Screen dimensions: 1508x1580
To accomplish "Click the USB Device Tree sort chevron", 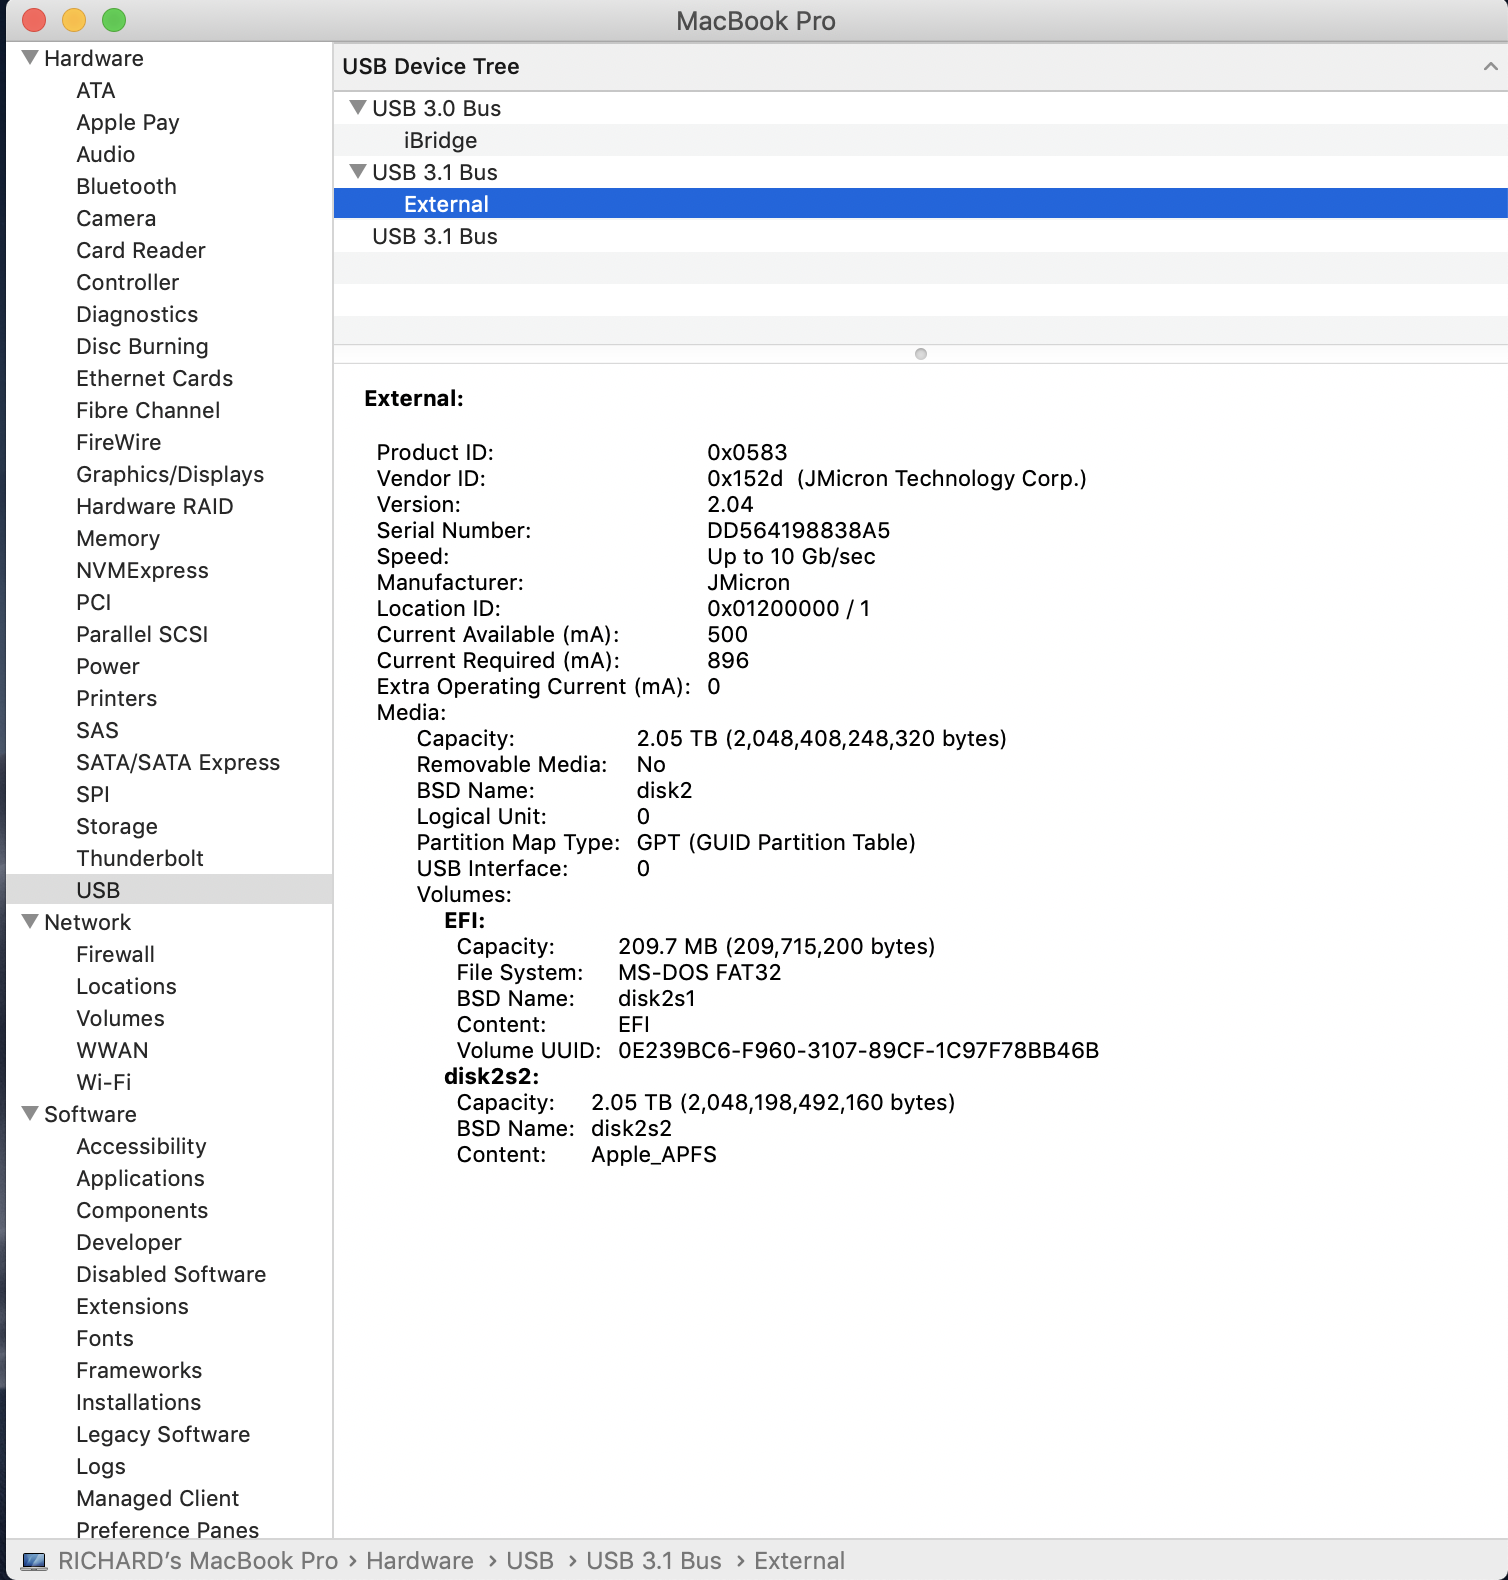I will (x=1490, y=66).
